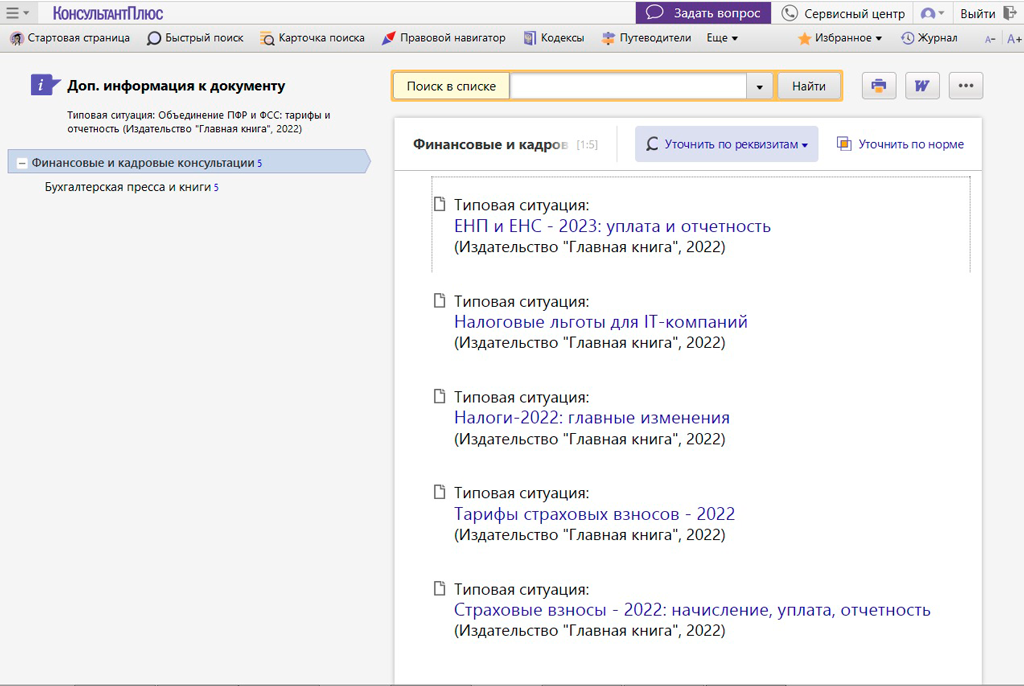This screenshot has height=686, width=1024.
Task: Click Задать вопрос chat button
Action: tap(703, 13)
